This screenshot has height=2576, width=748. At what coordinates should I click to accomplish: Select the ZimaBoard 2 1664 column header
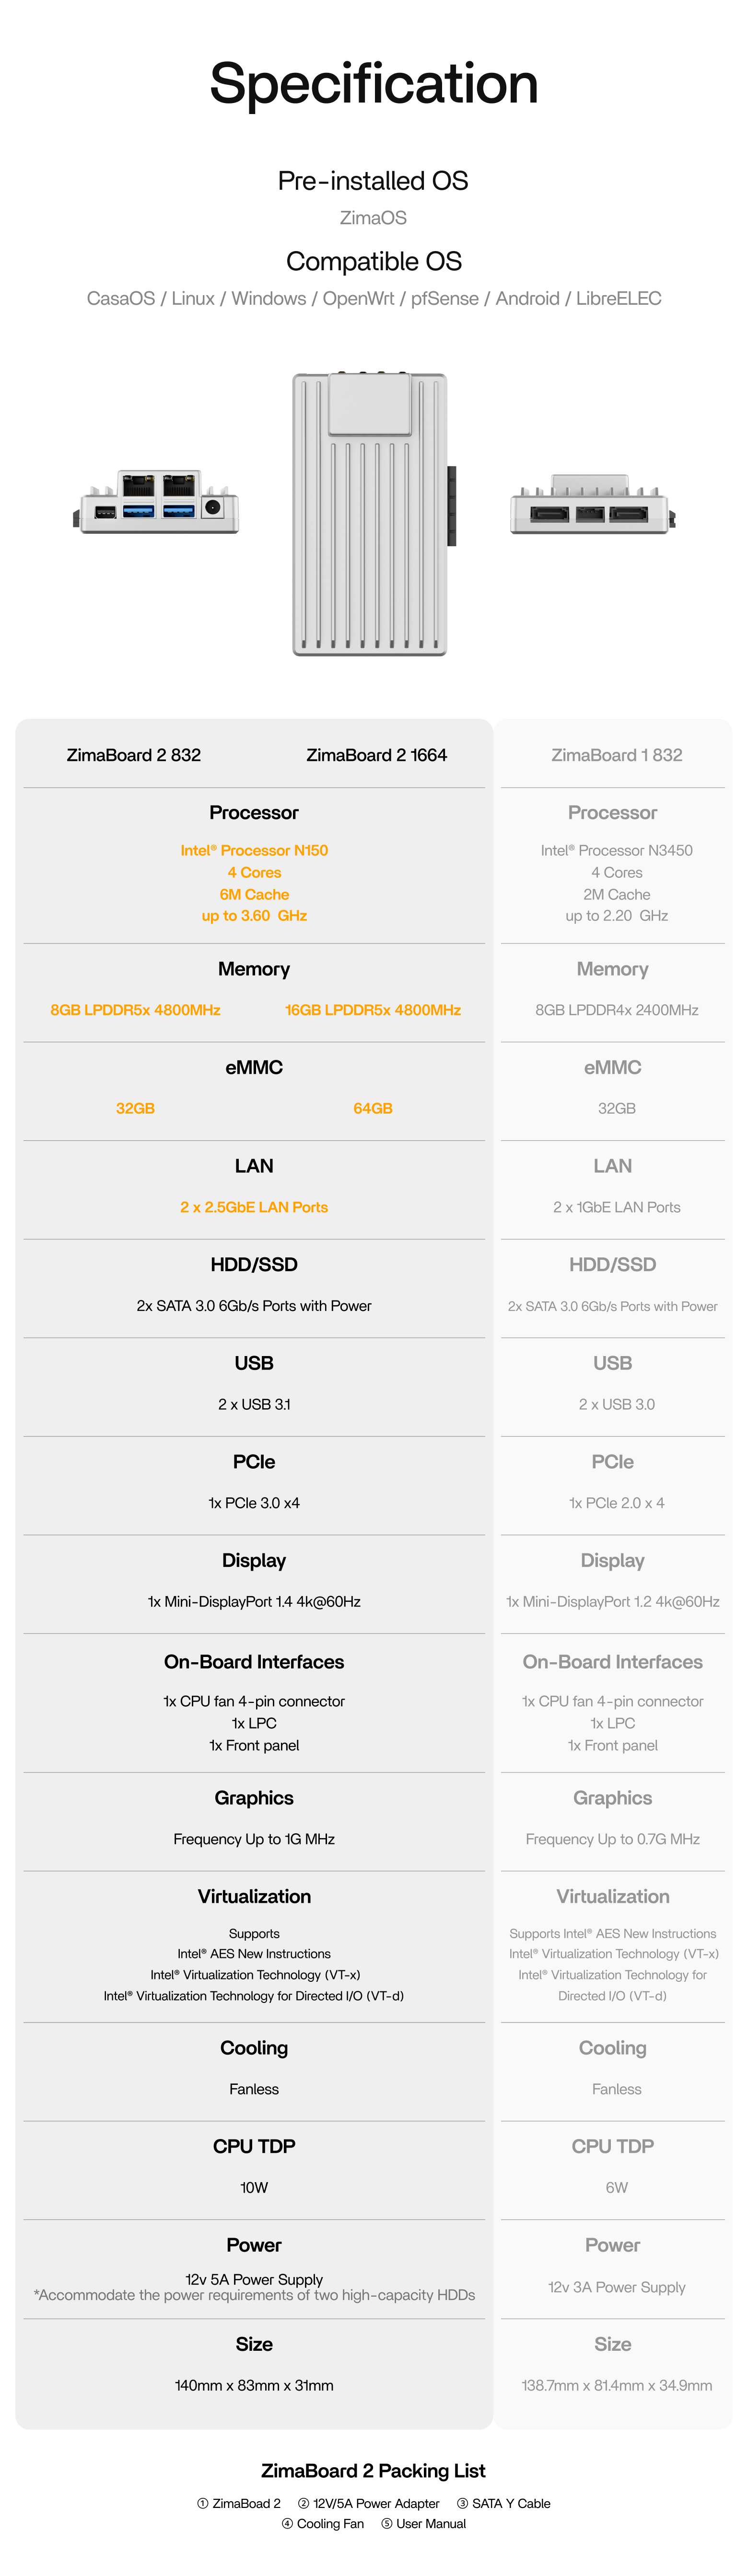pos(376,755)
